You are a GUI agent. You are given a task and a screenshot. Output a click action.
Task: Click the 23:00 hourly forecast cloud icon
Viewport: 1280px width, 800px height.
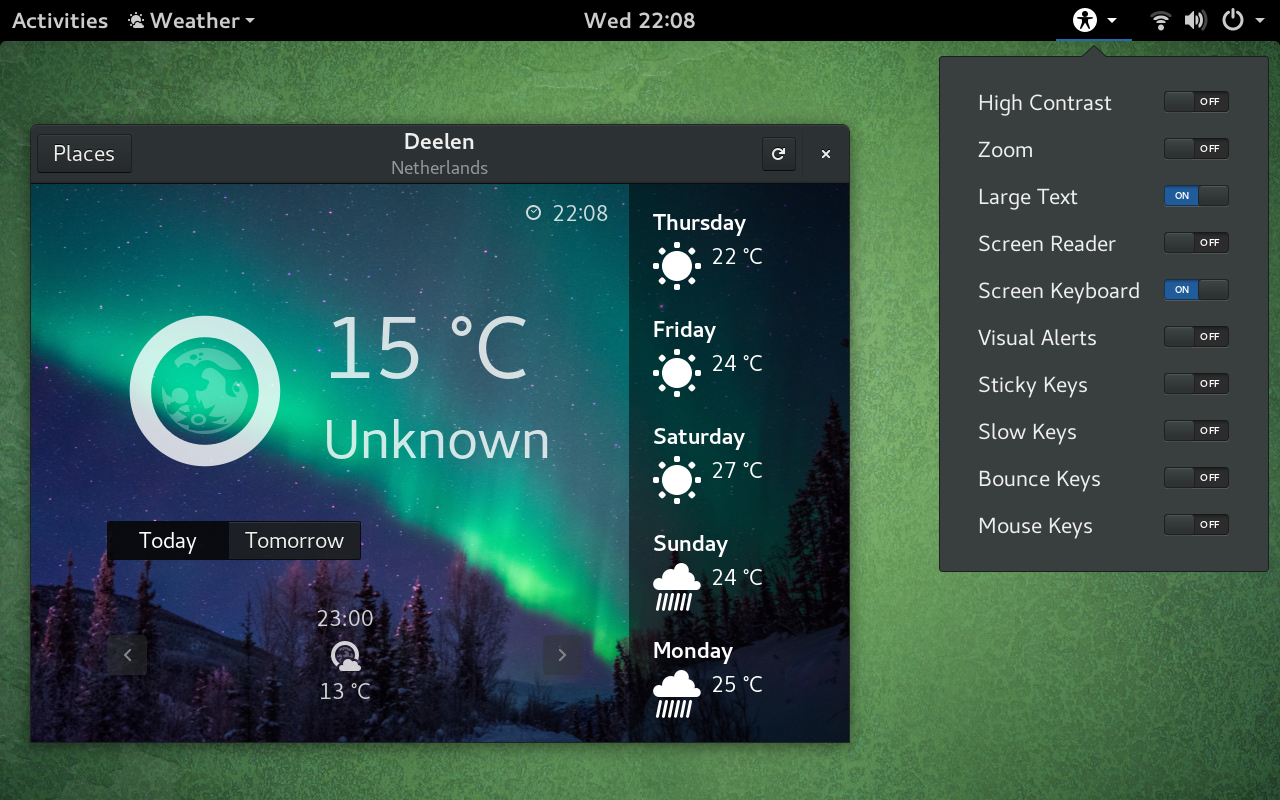click(x=346, y=656)
